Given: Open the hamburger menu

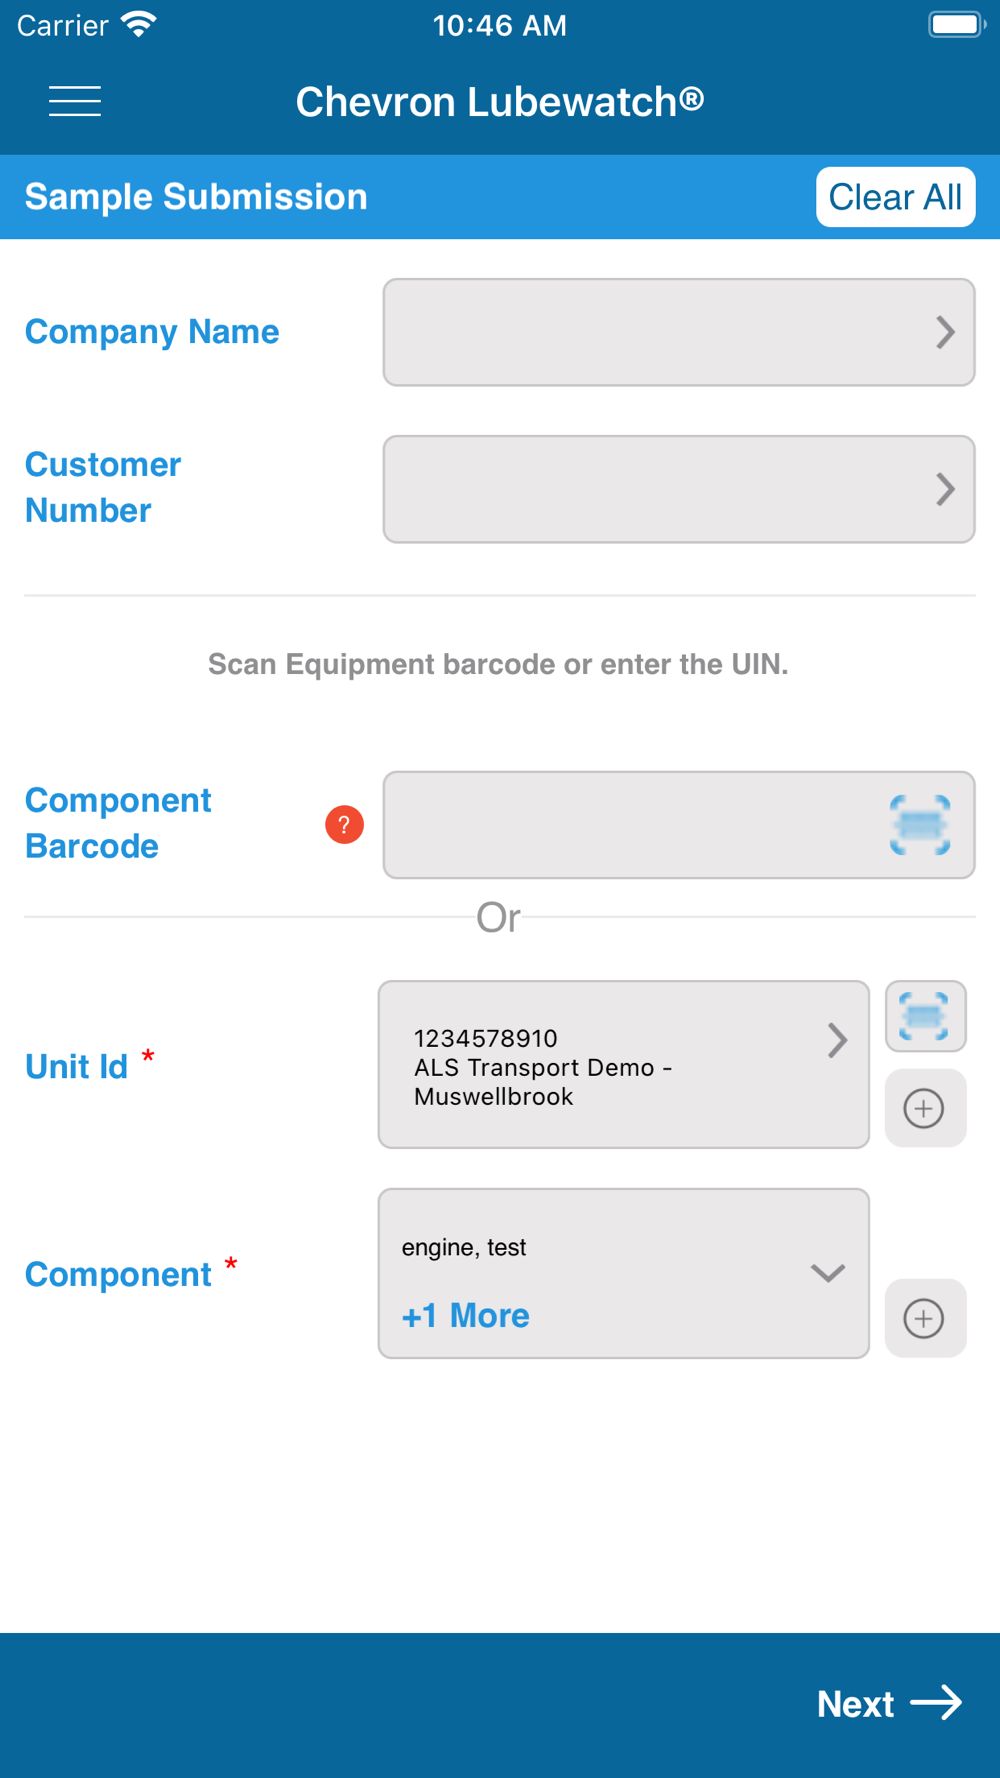Looking at the screenshot, I should coord(75,101).
